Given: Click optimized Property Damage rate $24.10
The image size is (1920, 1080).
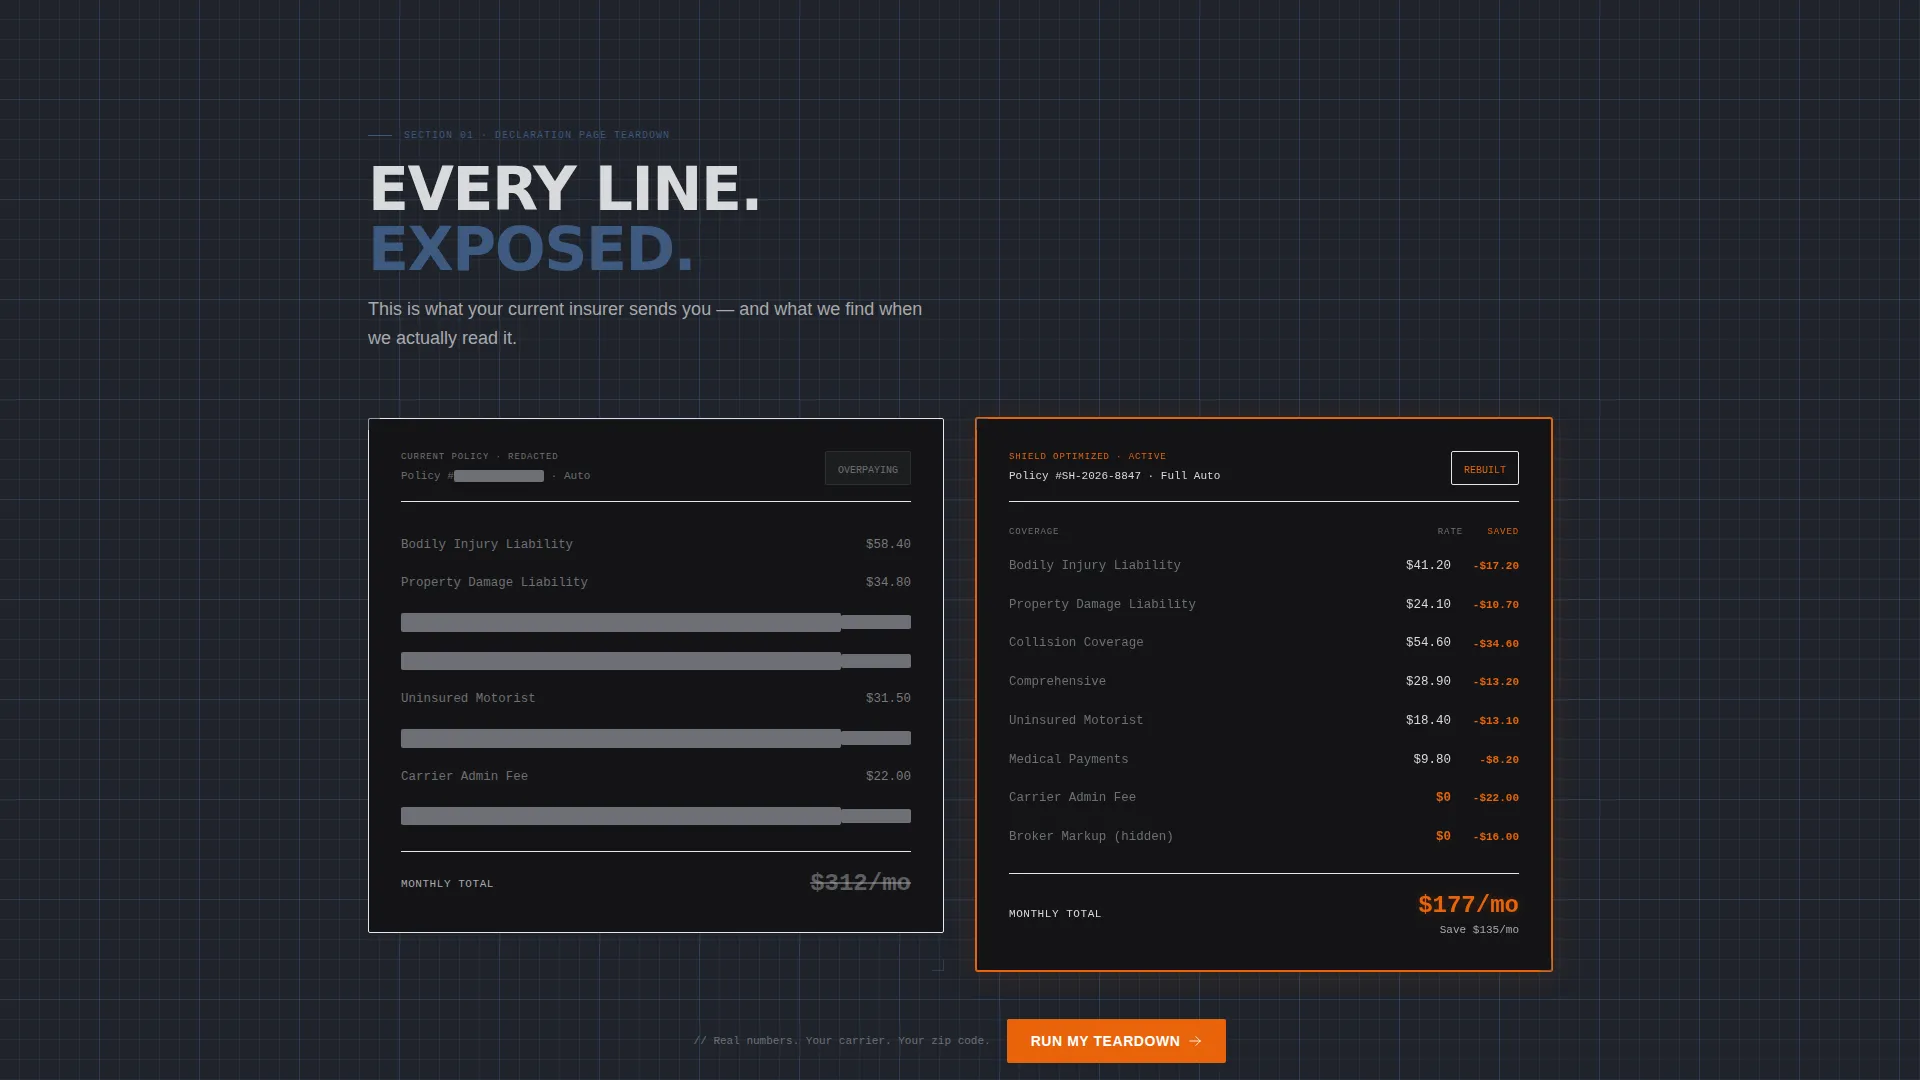Looking at the screenshot, I should [x=1428, y=605].
